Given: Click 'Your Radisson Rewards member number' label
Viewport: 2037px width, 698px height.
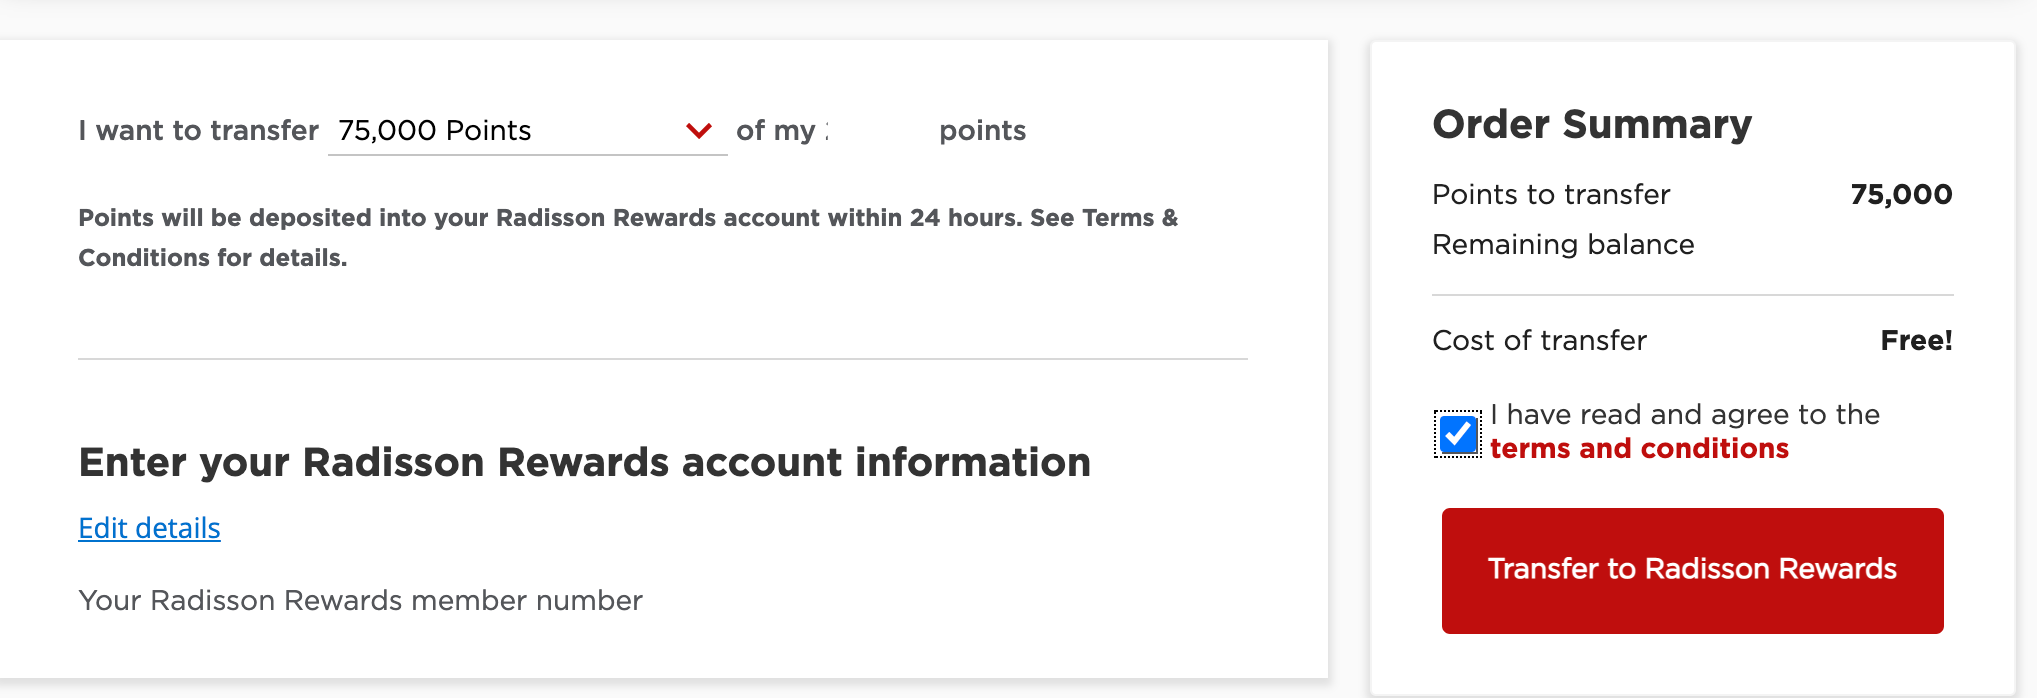Looking at the screenshot, I should 360,600.
